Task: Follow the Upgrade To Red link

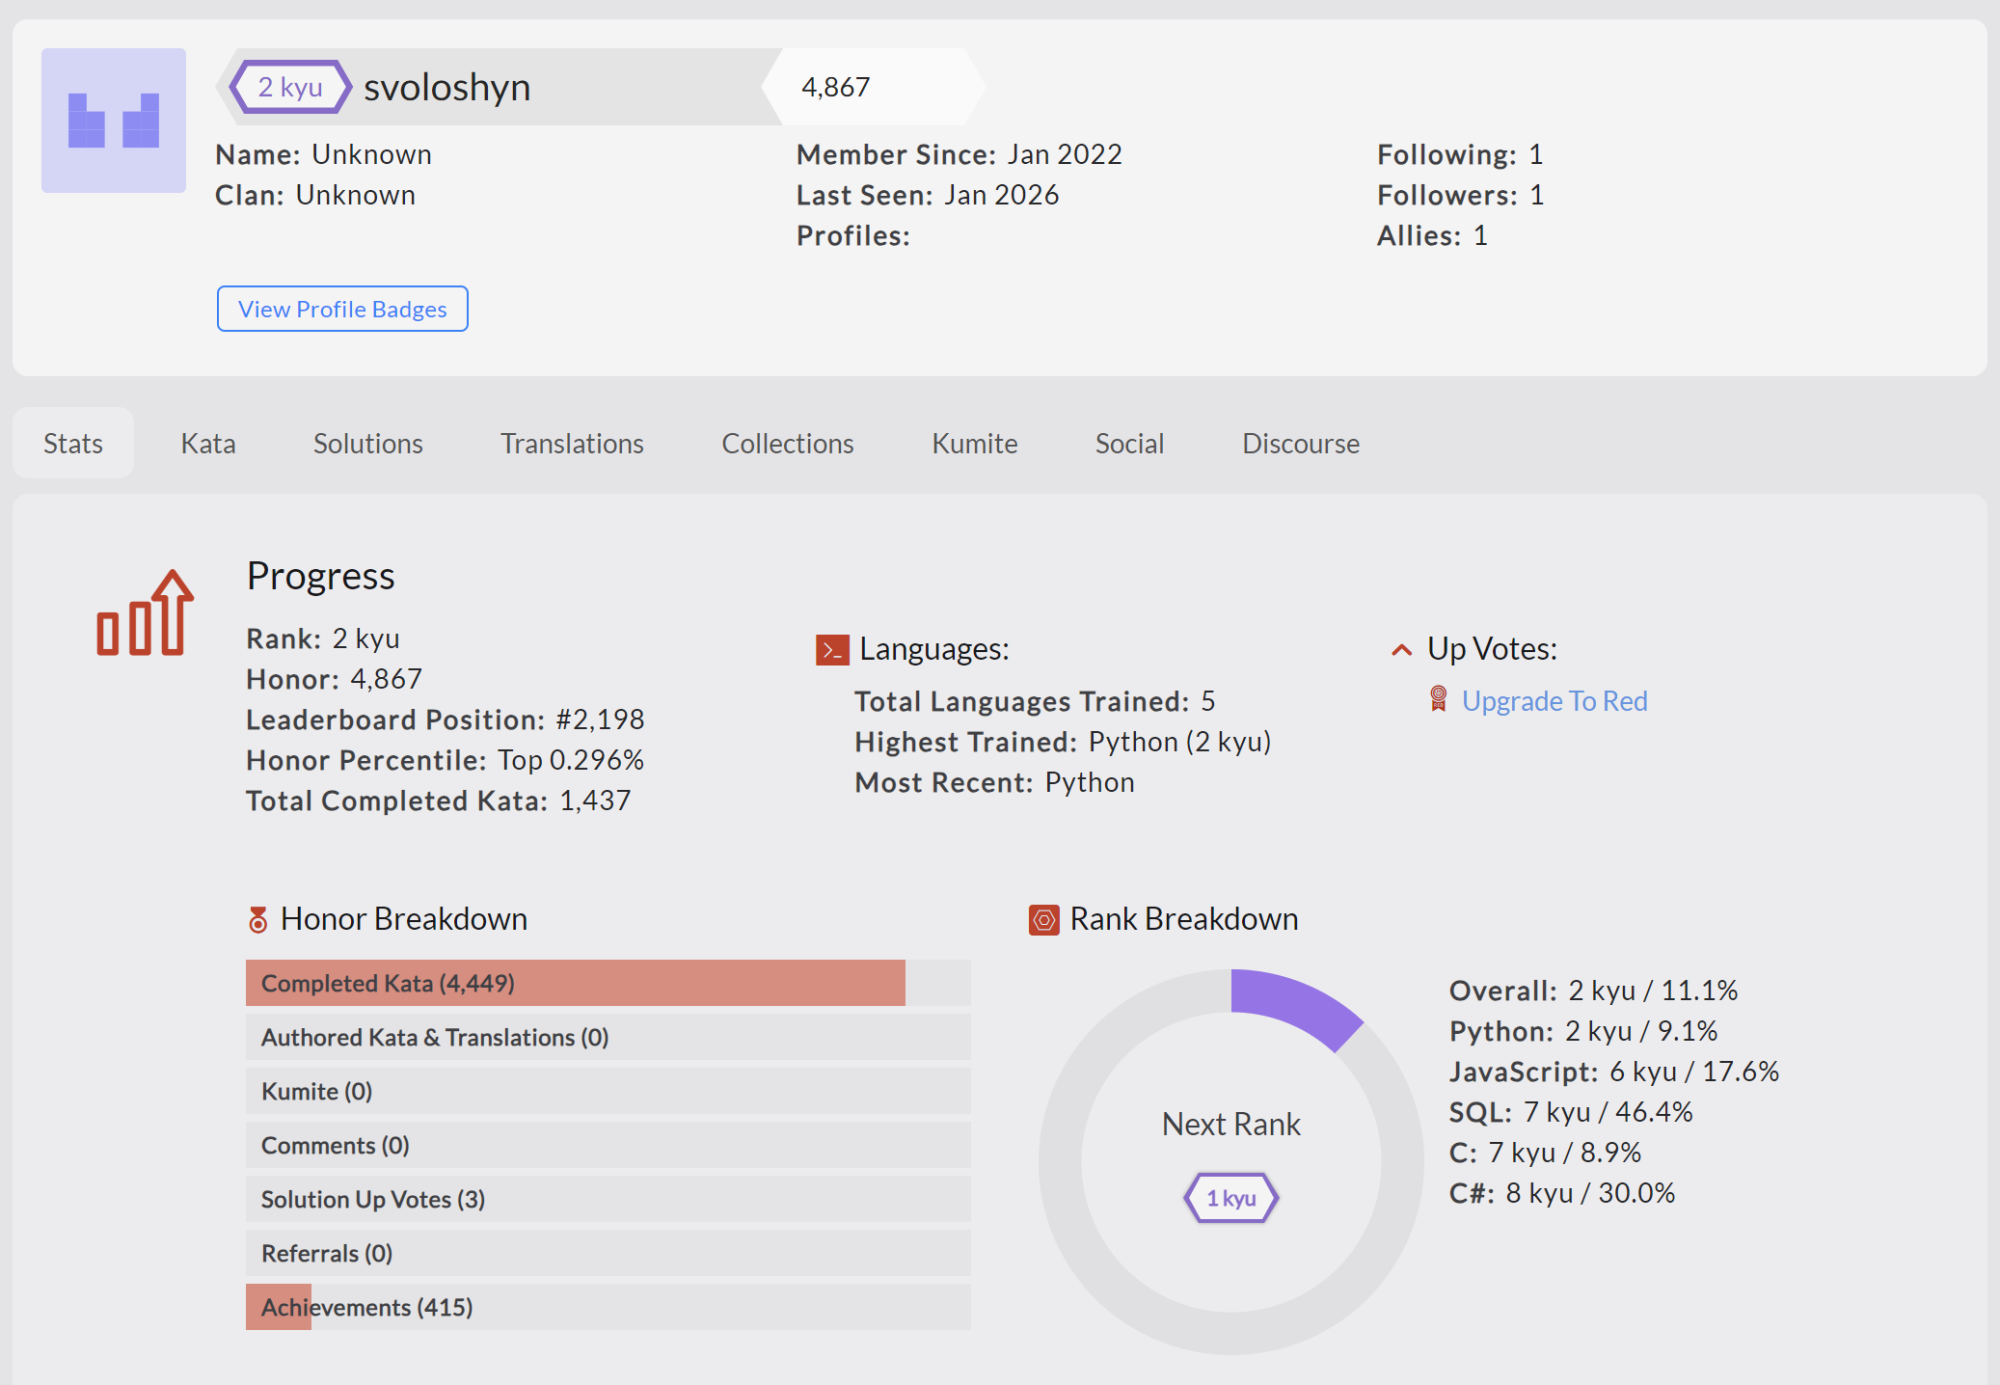Action: 1554,701
